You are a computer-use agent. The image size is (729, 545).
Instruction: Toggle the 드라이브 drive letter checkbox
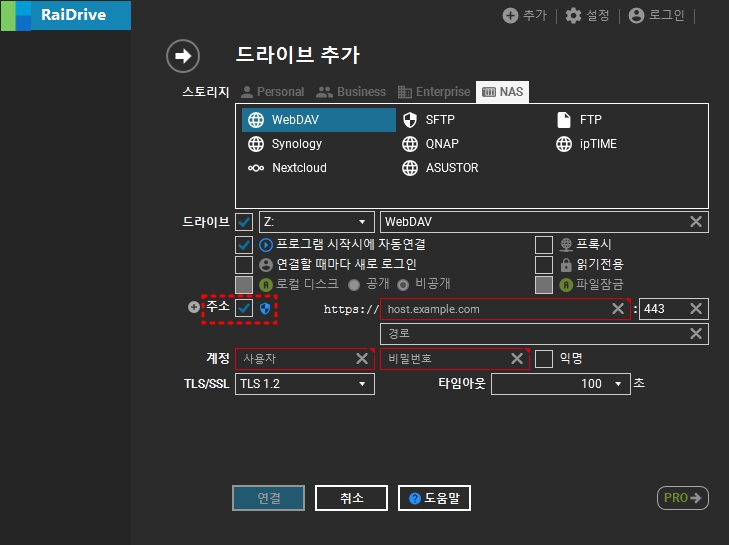click(244, 222)
